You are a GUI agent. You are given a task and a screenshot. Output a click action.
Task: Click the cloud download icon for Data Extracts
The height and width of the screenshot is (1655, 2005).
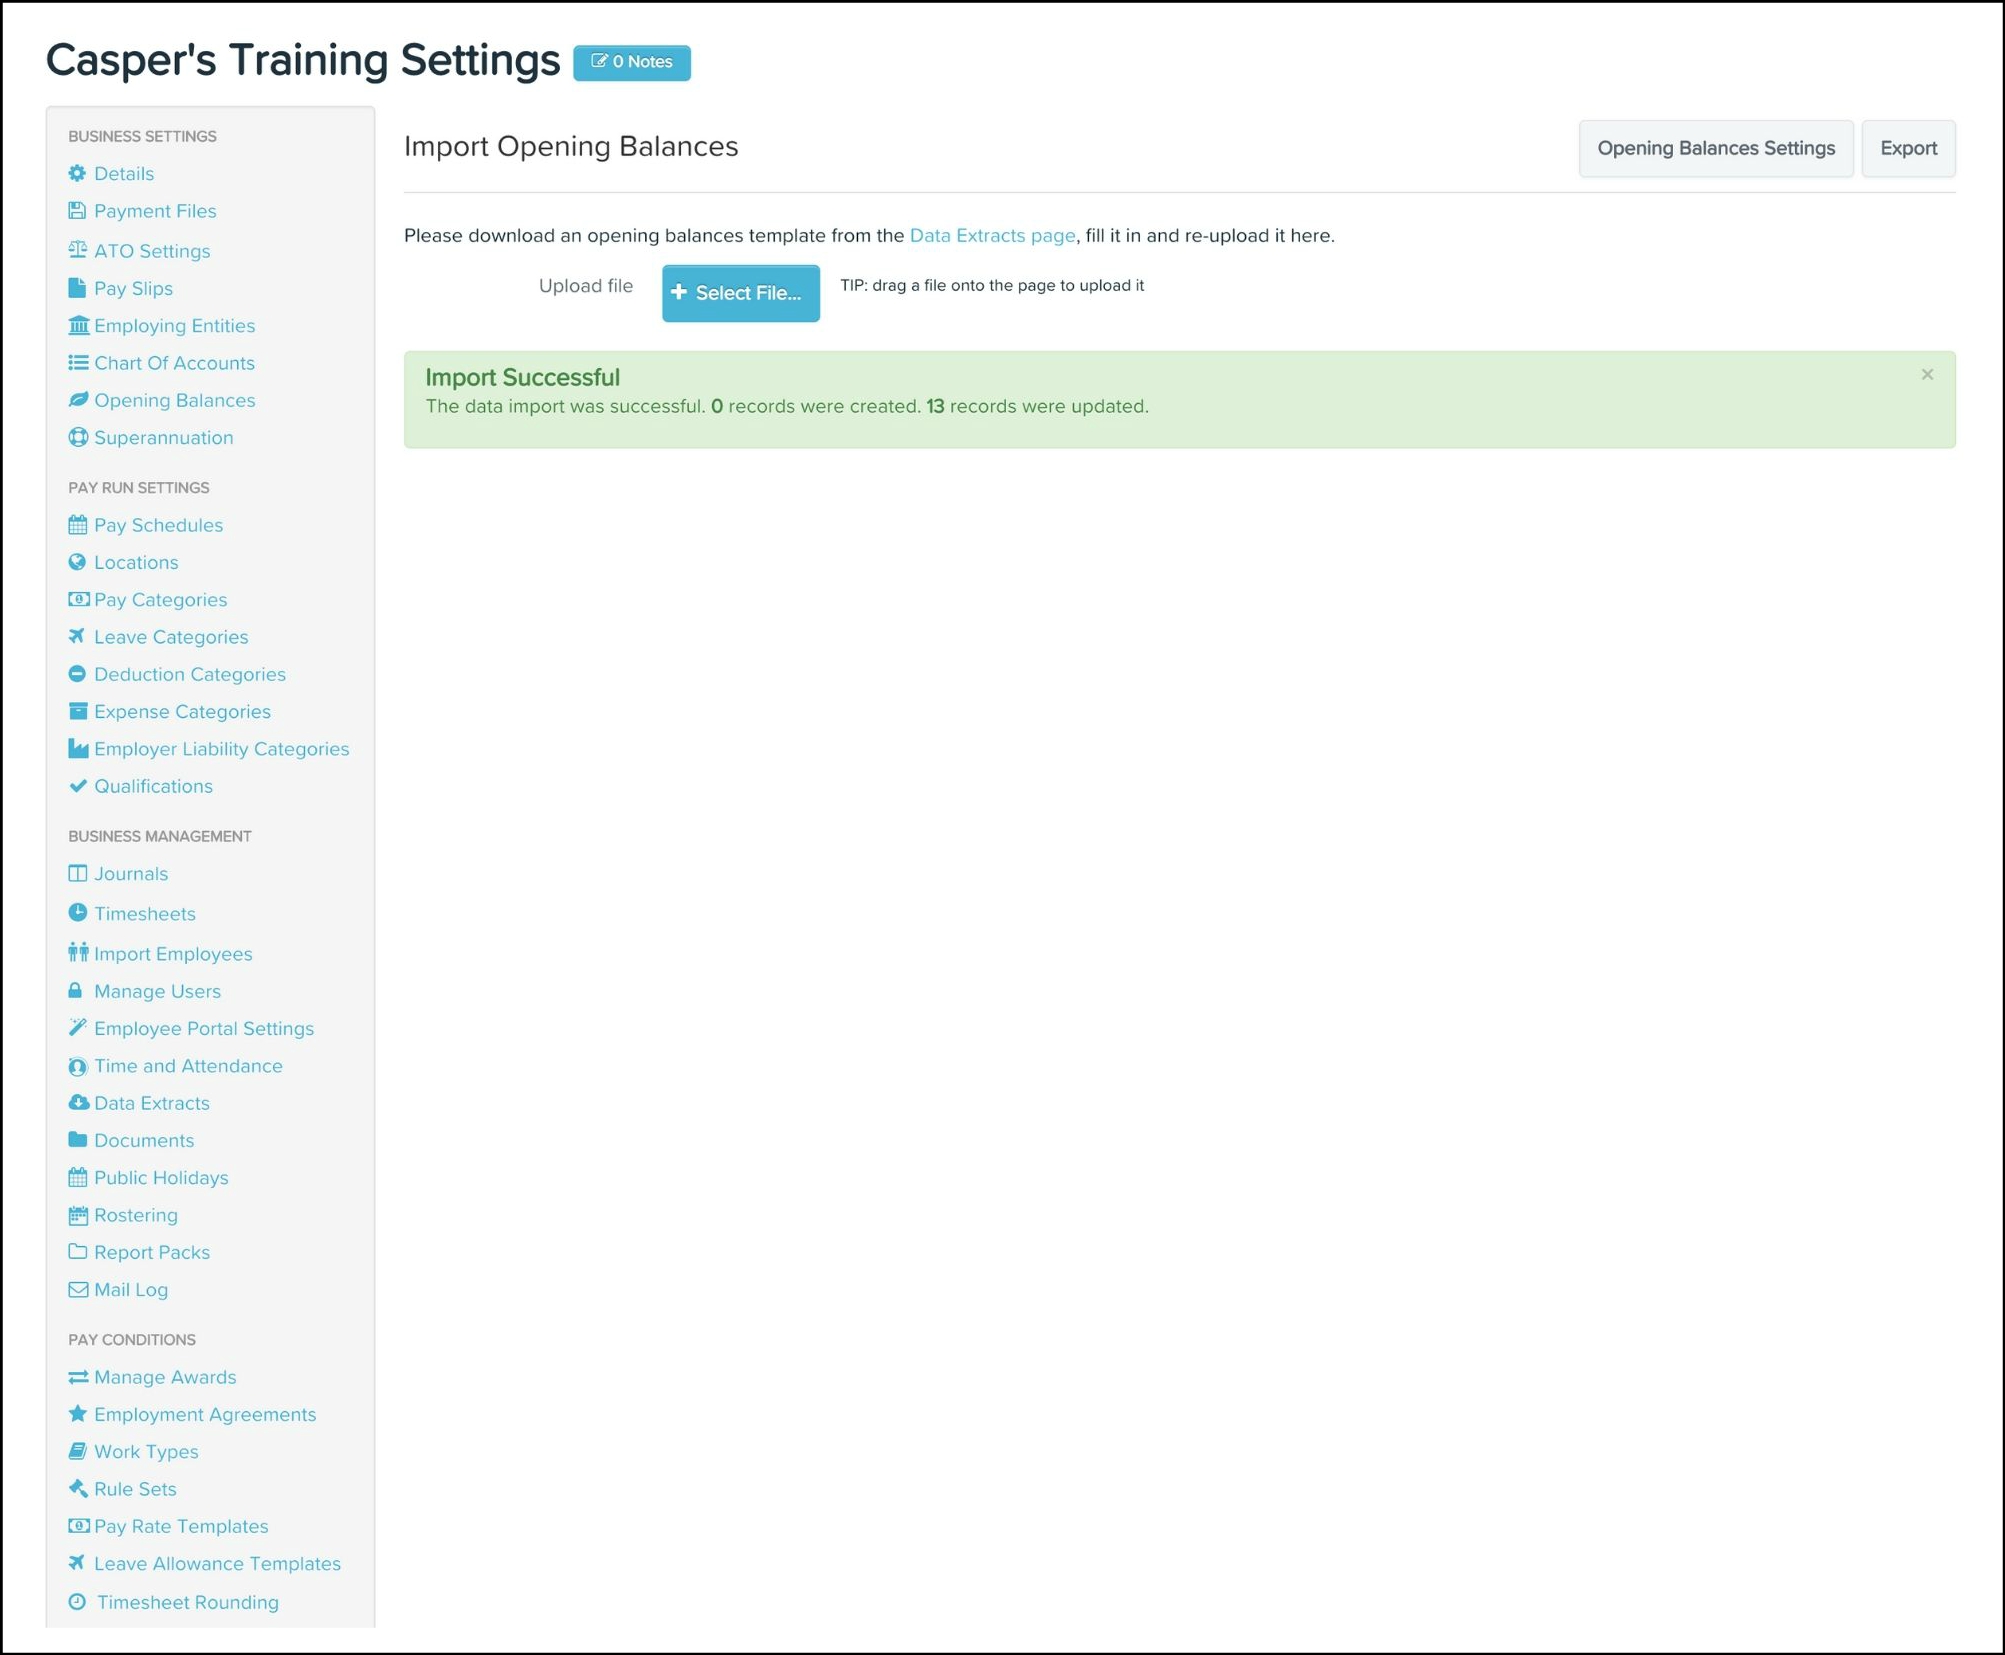[x=77, y=1102]
